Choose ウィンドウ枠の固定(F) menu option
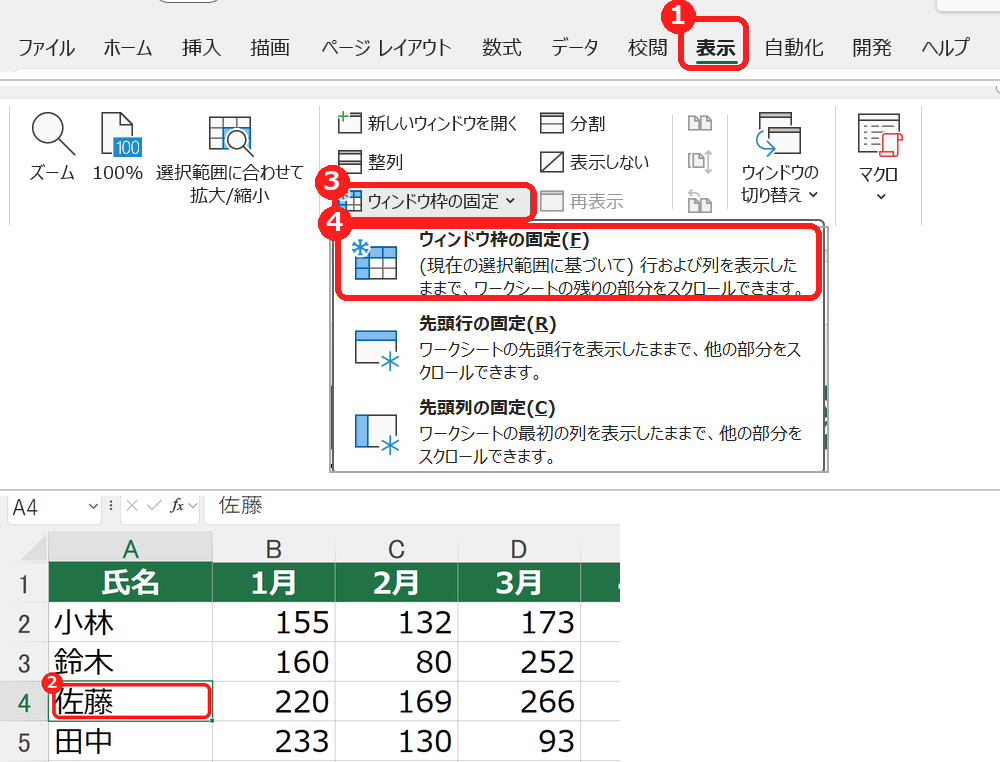Image resolution: width=1000 pixels, height=762 pixels. tap(578, 263)
